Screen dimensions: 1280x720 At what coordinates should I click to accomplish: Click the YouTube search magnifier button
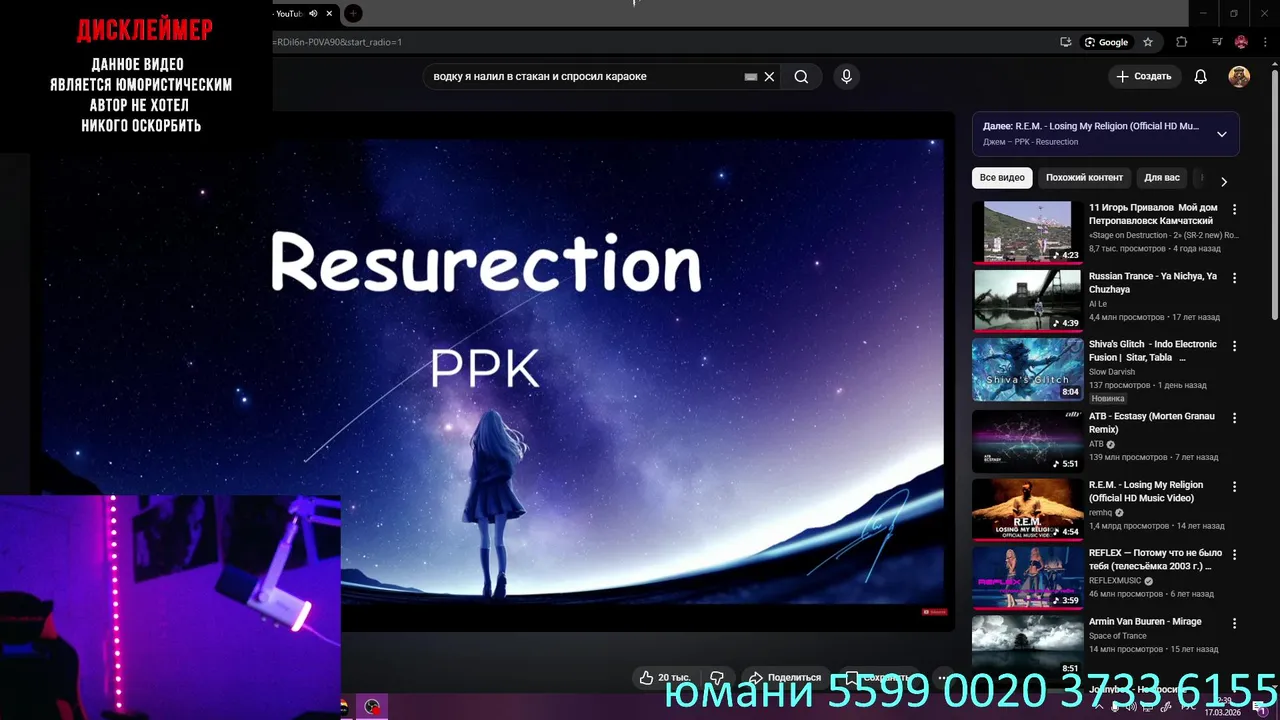tap(801, 77)
